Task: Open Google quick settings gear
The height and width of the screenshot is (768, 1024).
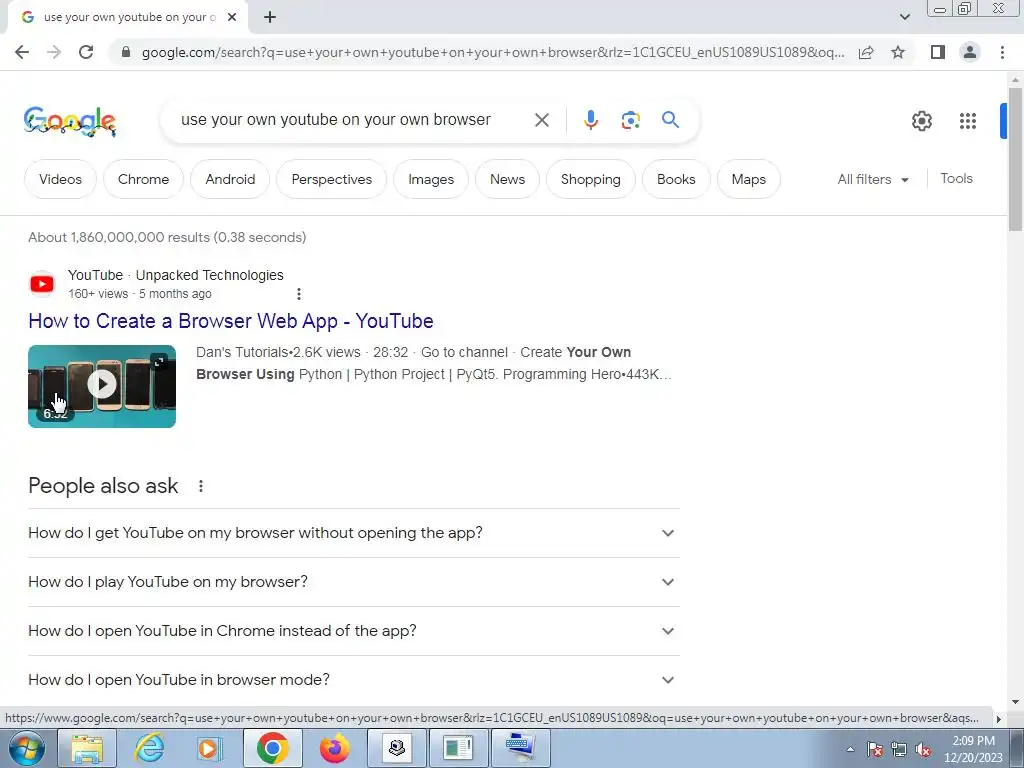Action: (921, 121)
